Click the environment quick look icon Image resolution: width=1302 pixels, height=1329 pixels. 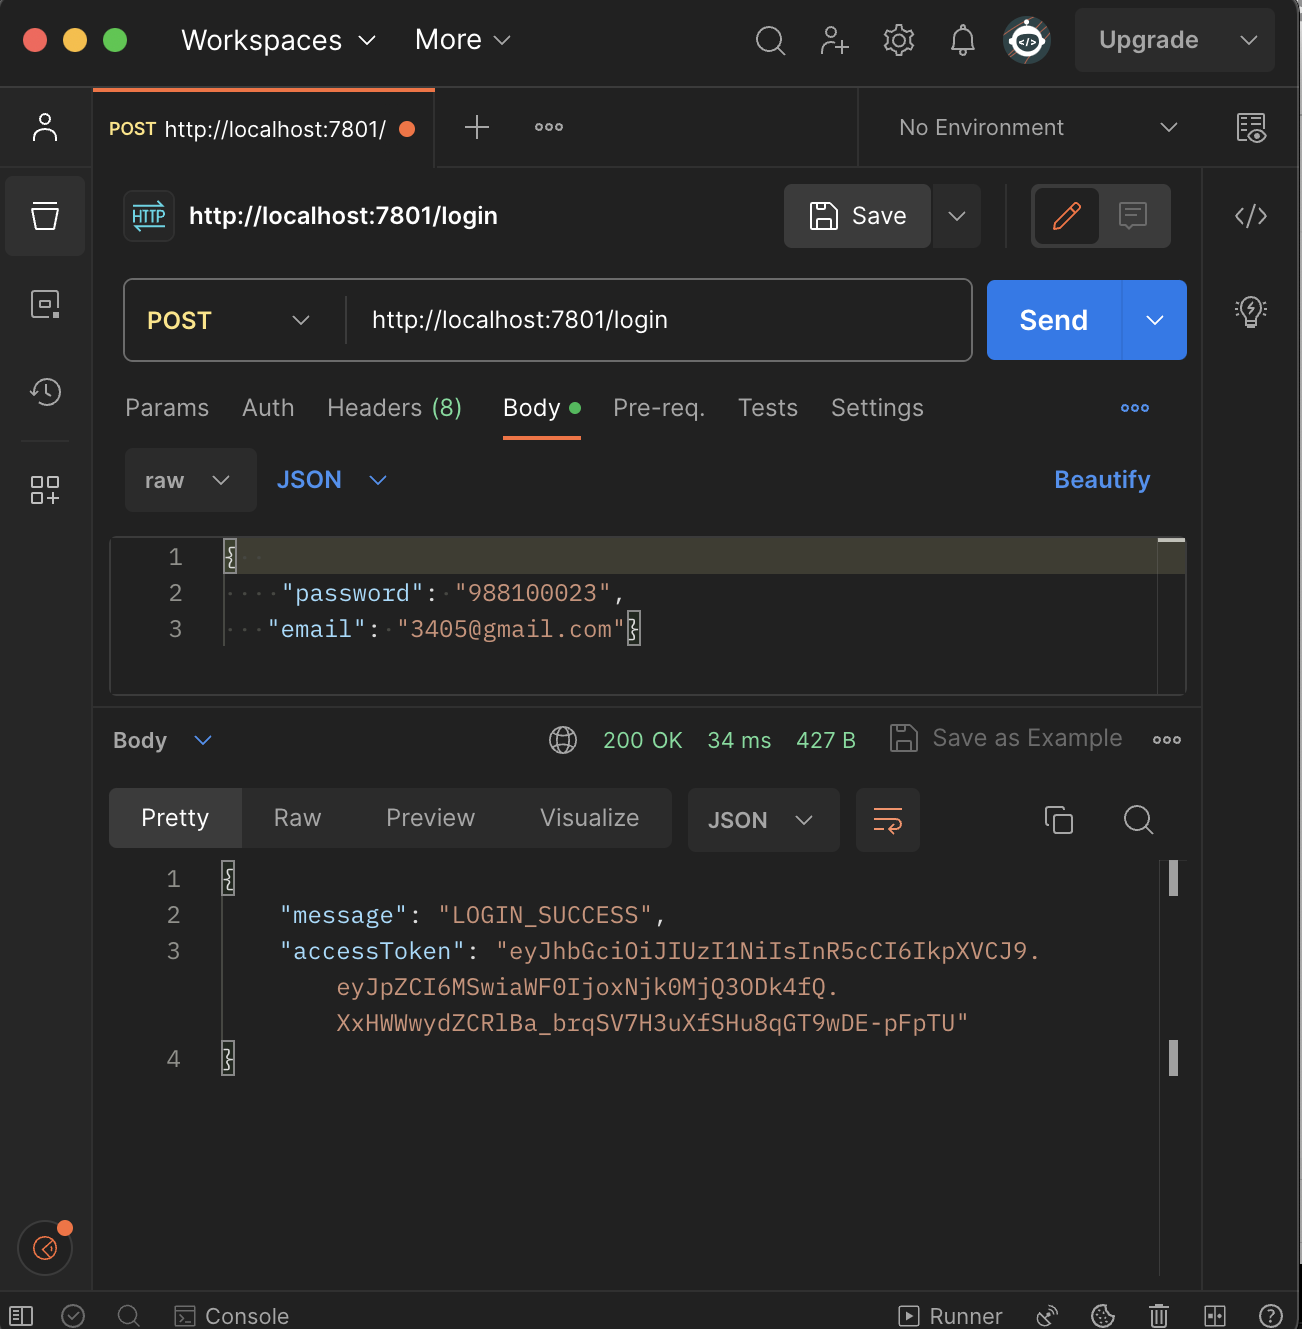coord(1251,128)
